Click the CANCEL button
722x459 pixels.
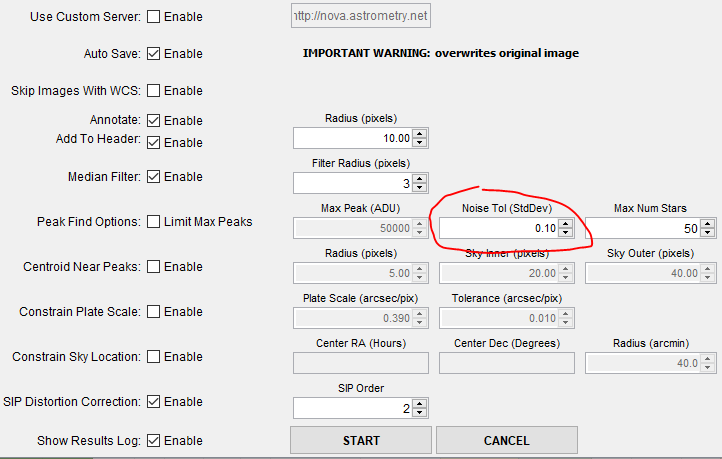point(506,440)
